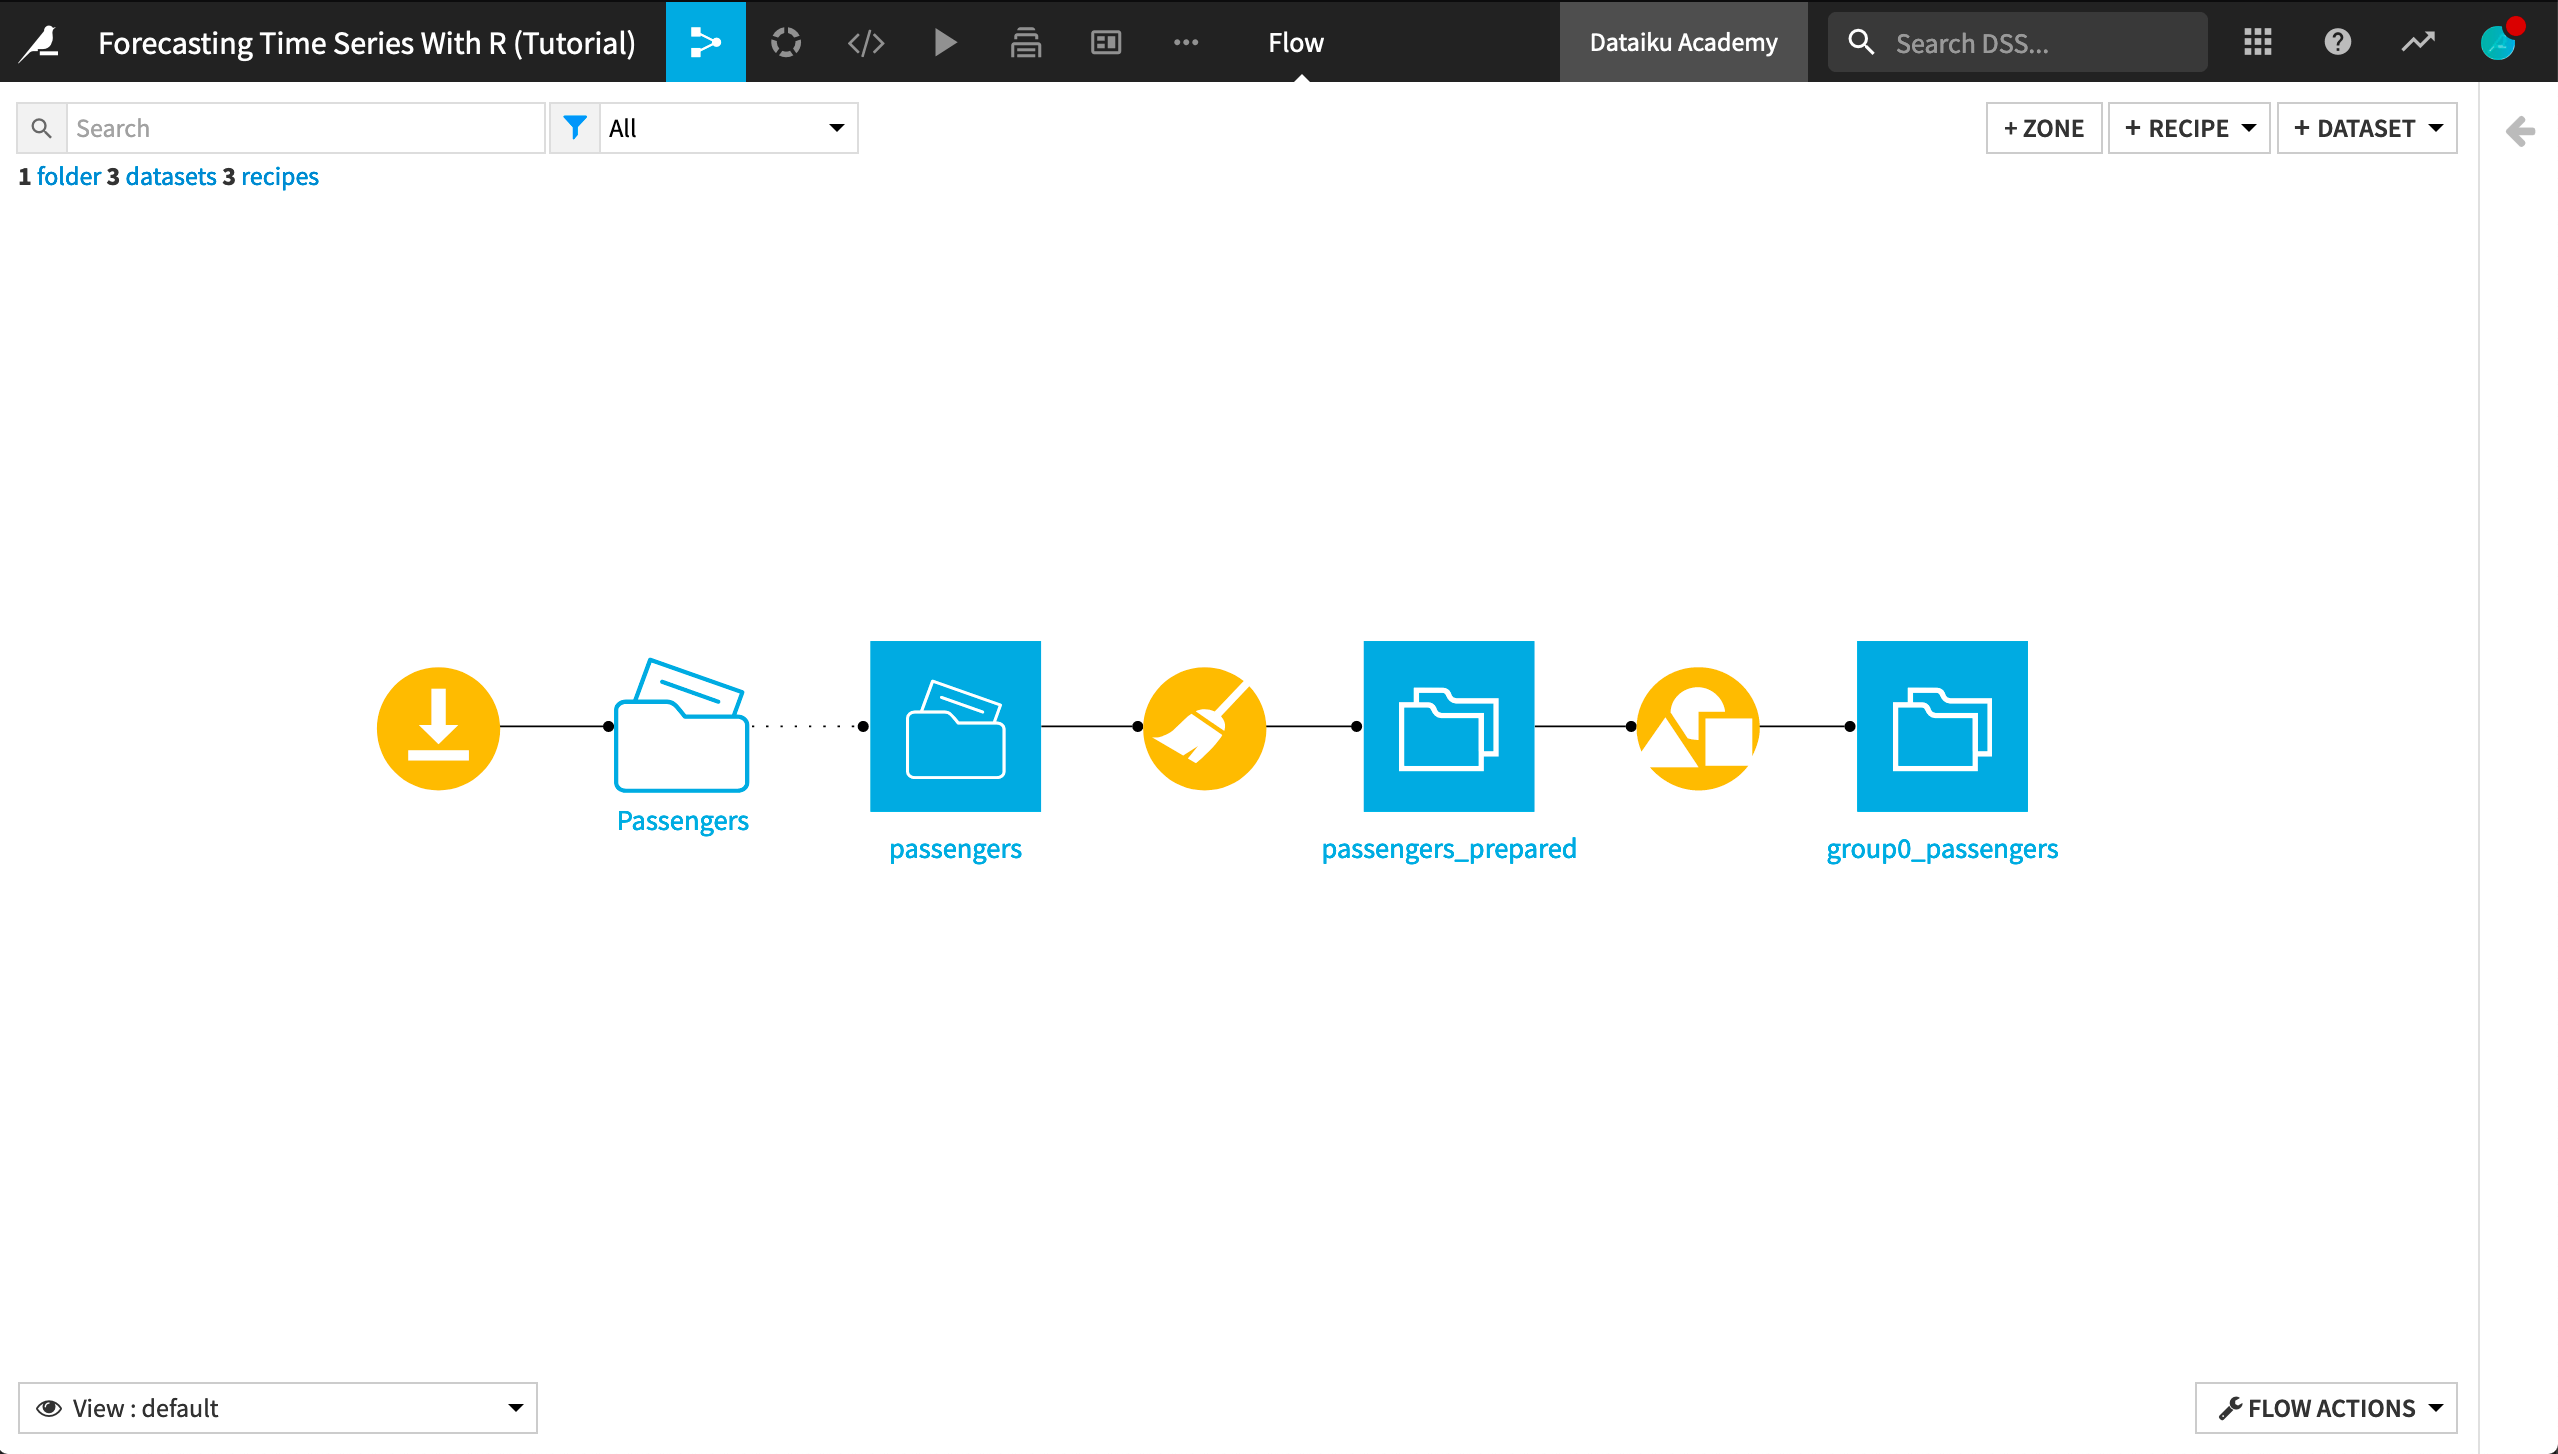Click the Code editor icon in toolbar
Image resolution: width=2558 pixels, height=1454 pixels.
click(x=866, y=40)
